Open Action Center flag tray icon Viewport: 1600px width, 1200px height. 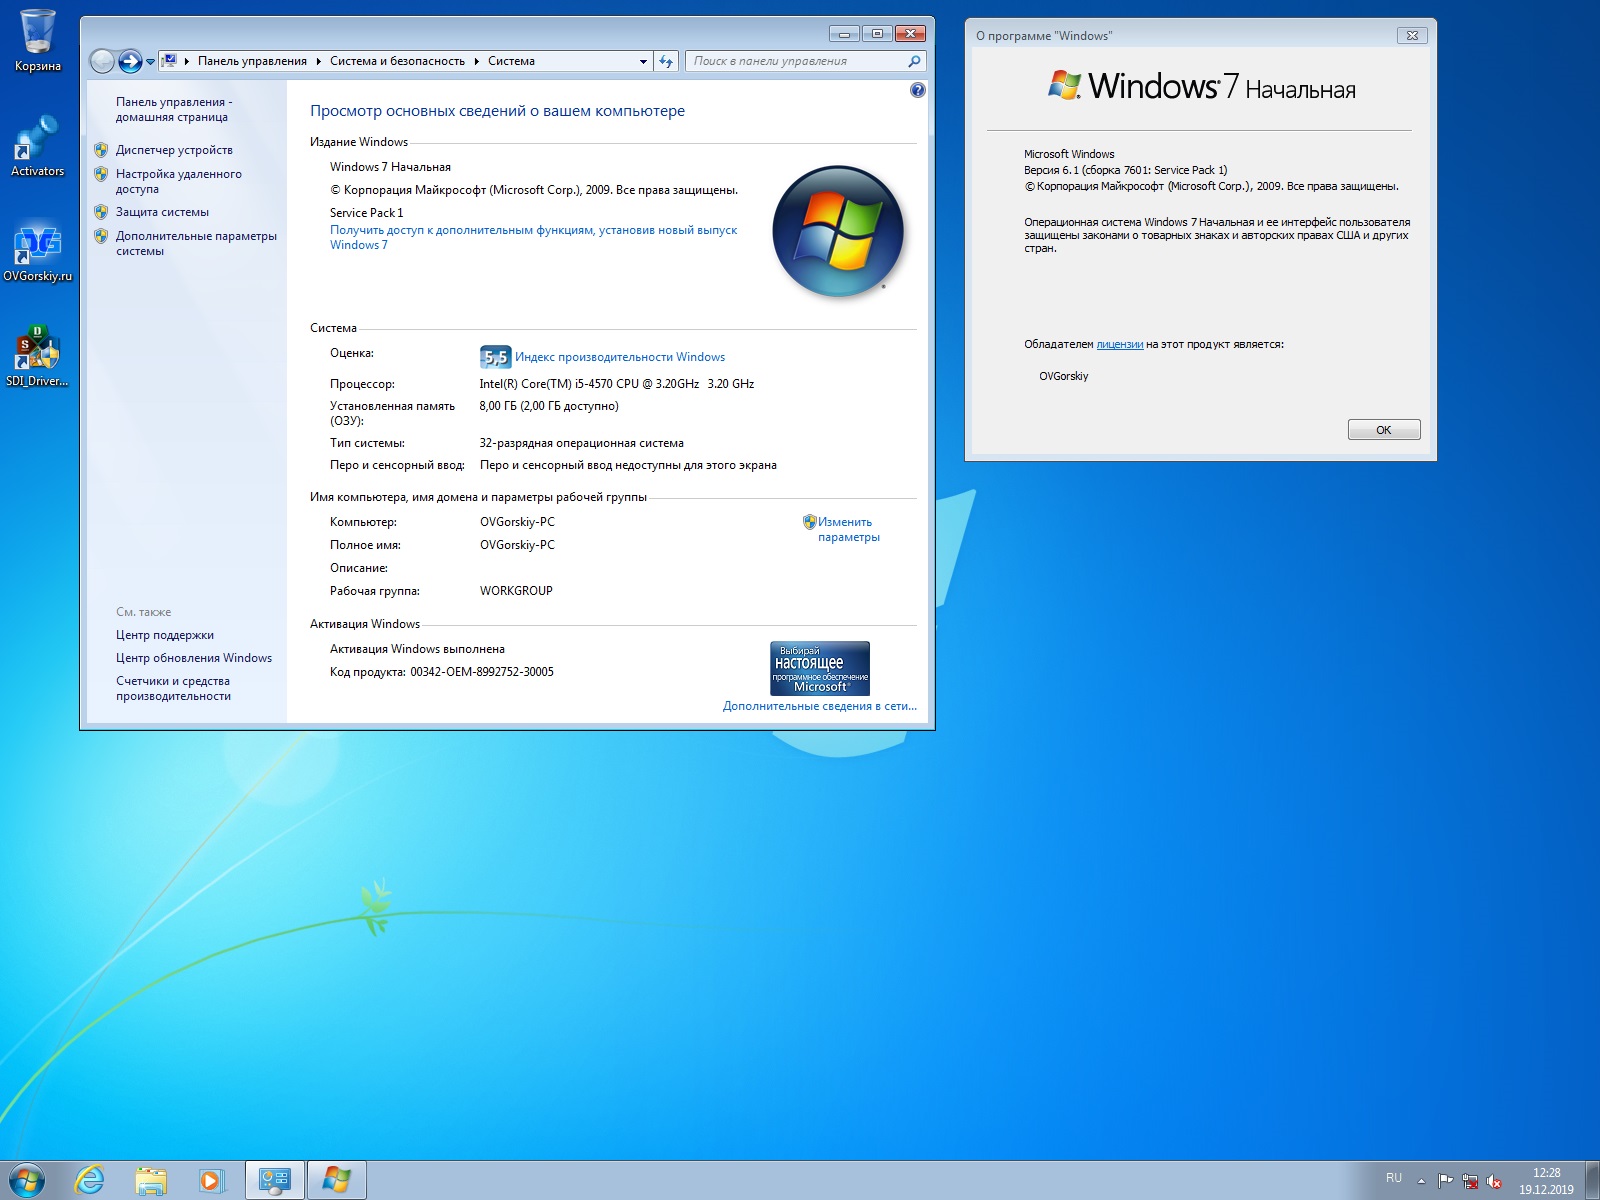(x=1445, y=1181)
